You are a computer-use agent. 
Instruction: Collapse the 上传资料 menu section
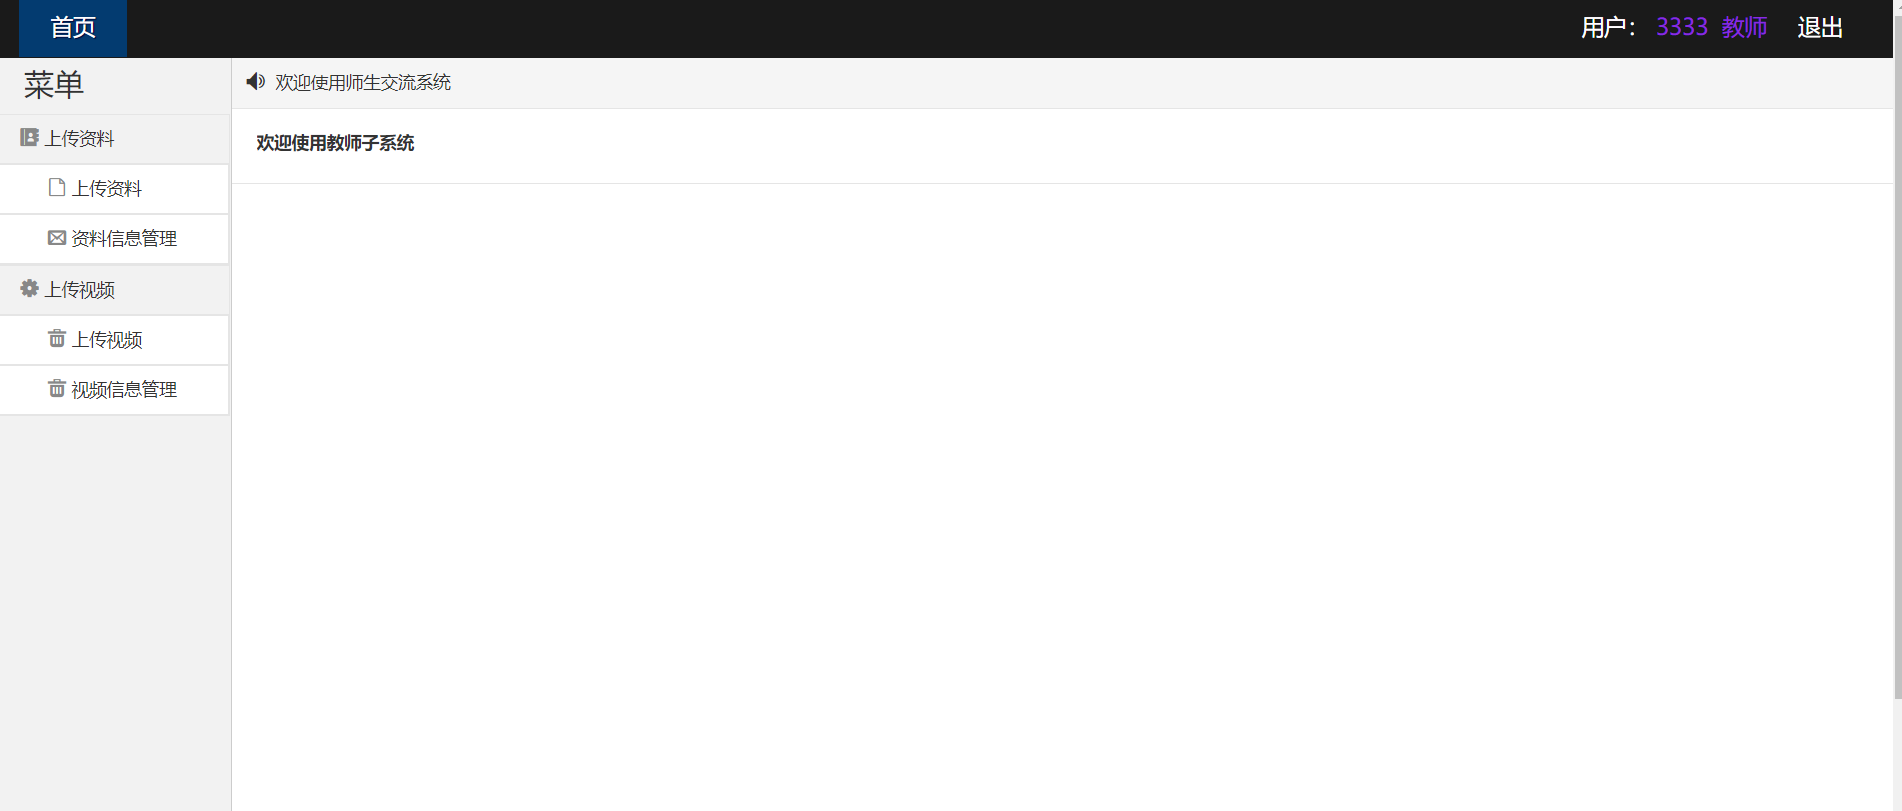(115, 139)
